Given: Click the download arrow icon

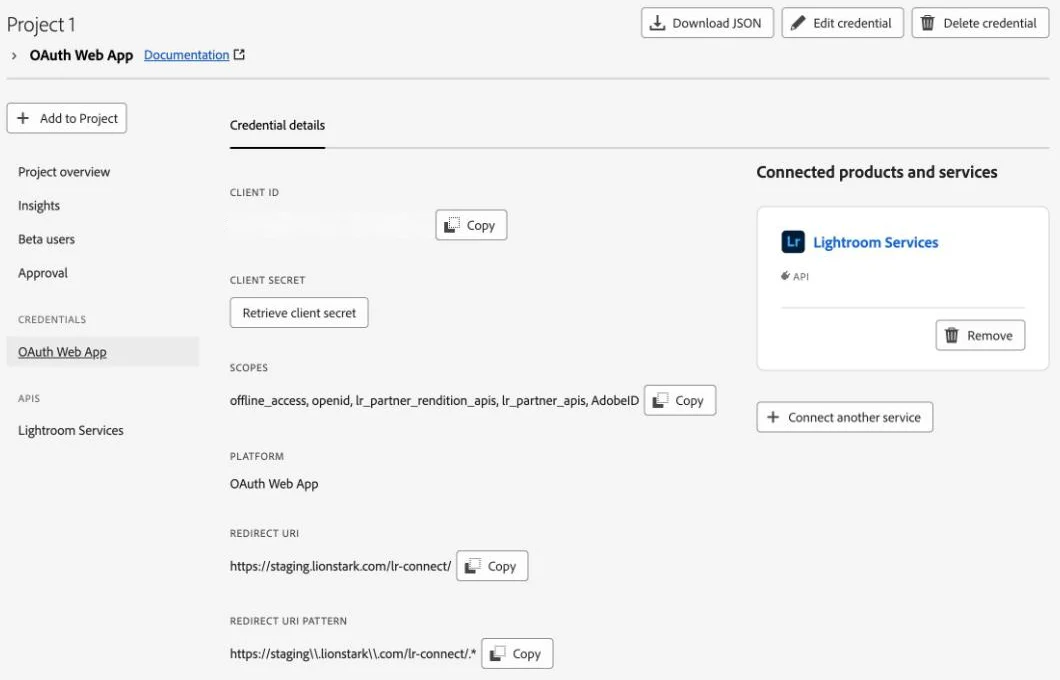Looking at the screenshot, I should click(x=657, y=23).
